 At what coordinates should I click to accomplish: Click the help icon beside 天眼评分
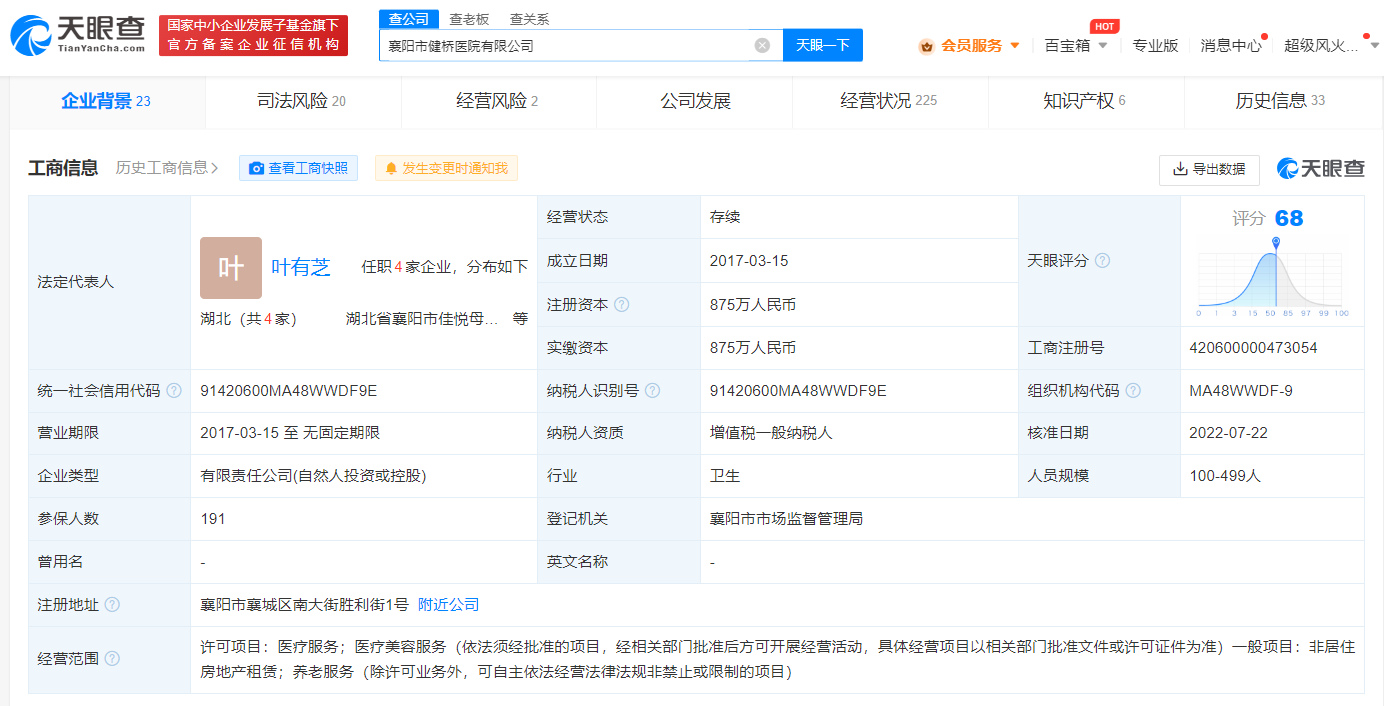tap(1102, 260)
